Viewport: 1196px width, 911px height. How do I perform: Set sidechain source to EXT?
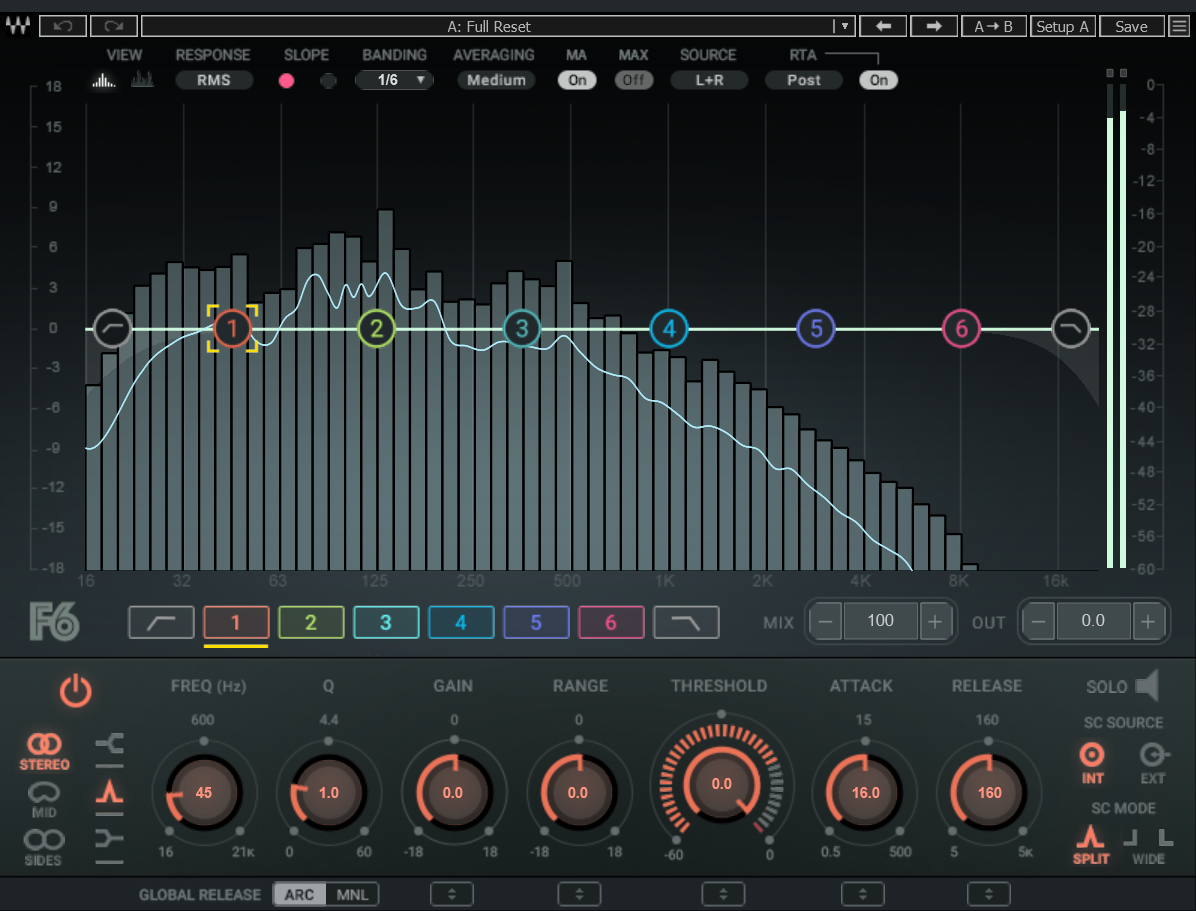click(x=1153, y=763)
